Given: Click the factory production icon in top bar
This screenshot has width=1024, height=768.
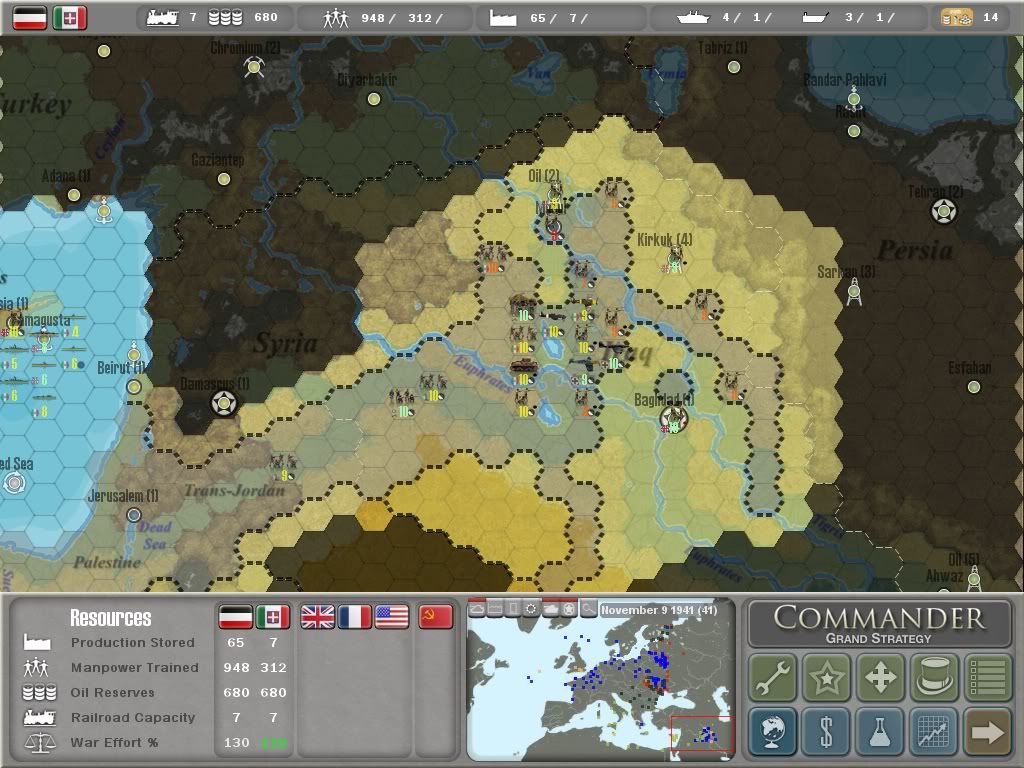Looking at the screenshot, I should (503, 18).
